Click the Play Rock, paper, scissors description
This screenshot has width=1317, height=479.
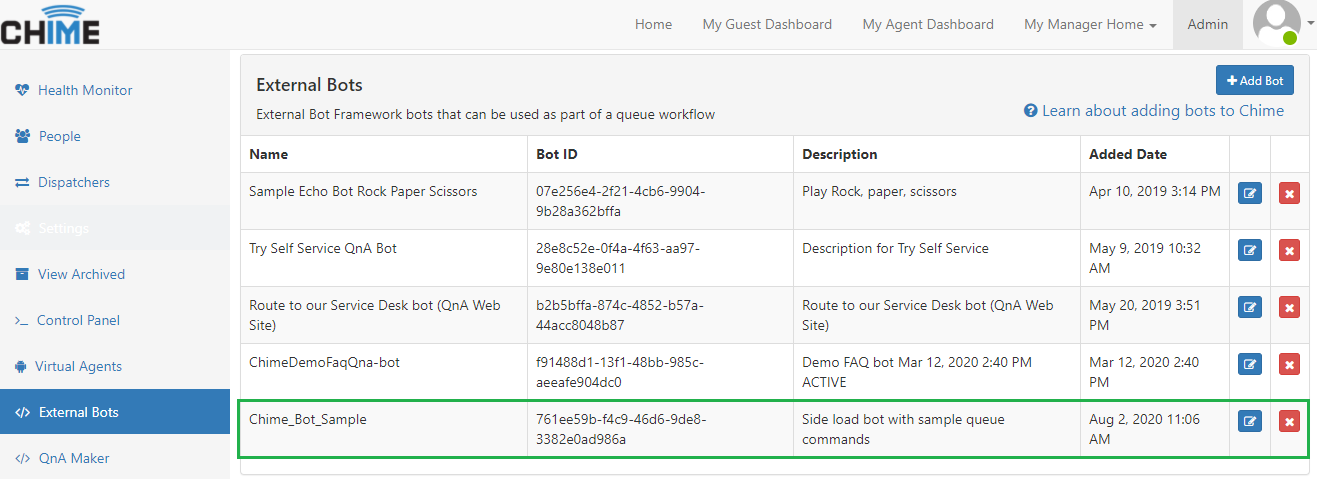[x=879, y=191]
